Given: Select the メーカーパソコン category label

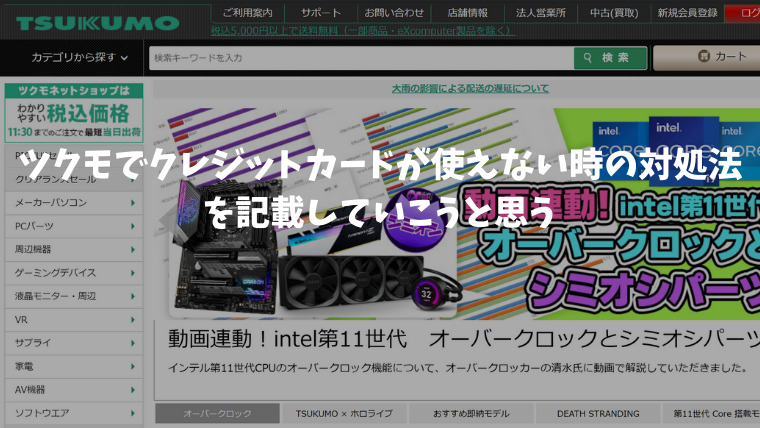Looking at the screenshot, I should click(x=50, y=203).
